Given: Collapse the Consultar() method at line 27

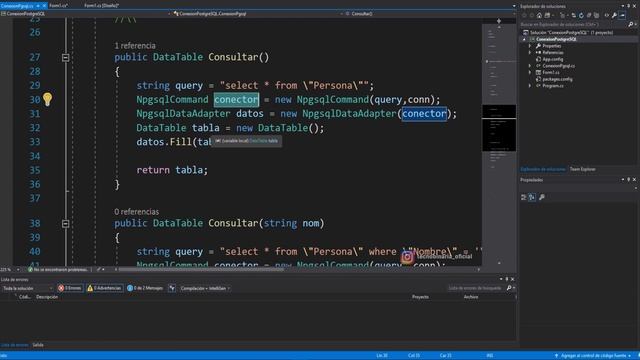Looking at the screenshot, I should pyautogui.click(x=65, y=58).
